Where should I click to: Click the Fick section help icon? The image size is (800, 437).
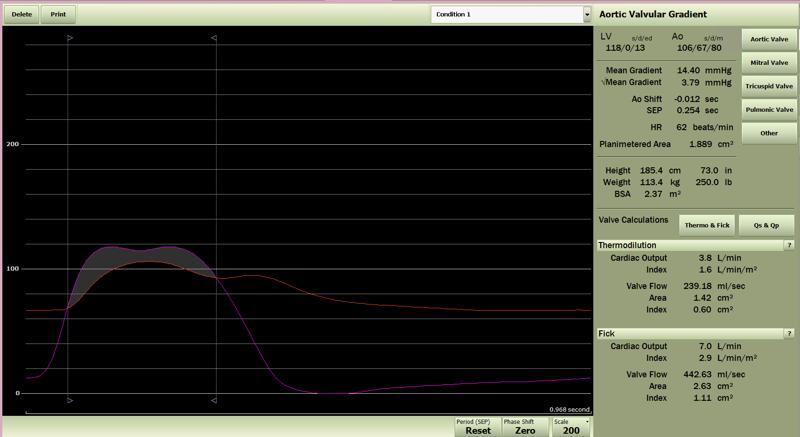tap(789, 333)
